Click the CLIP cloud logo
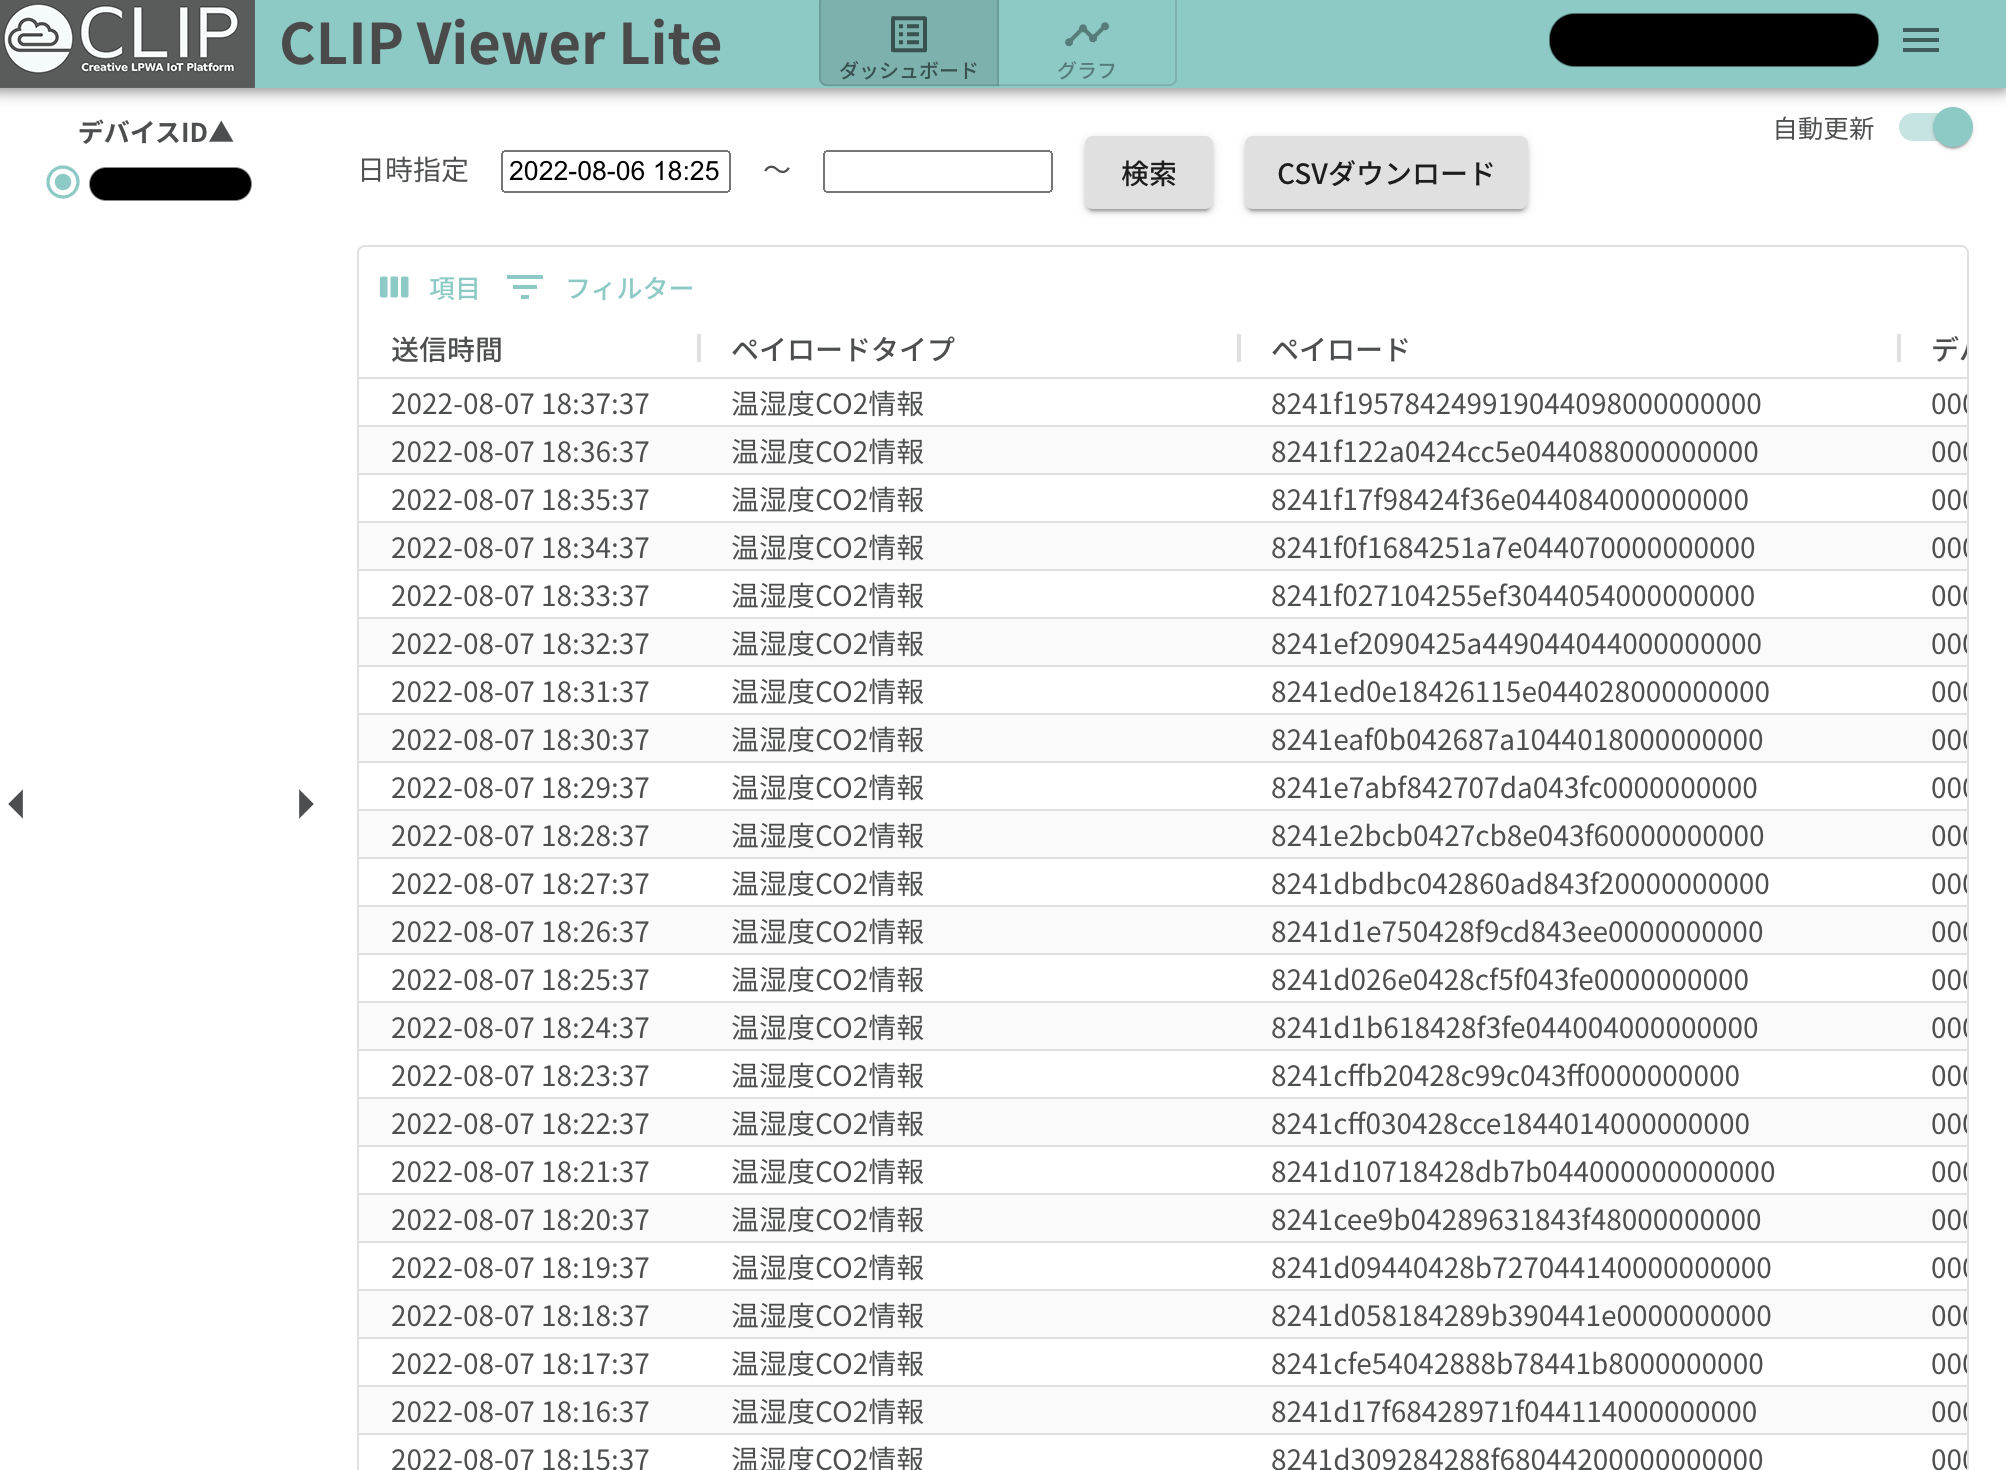The height and width of the screenshot is (1470, 2006). [x=39, y=38]
